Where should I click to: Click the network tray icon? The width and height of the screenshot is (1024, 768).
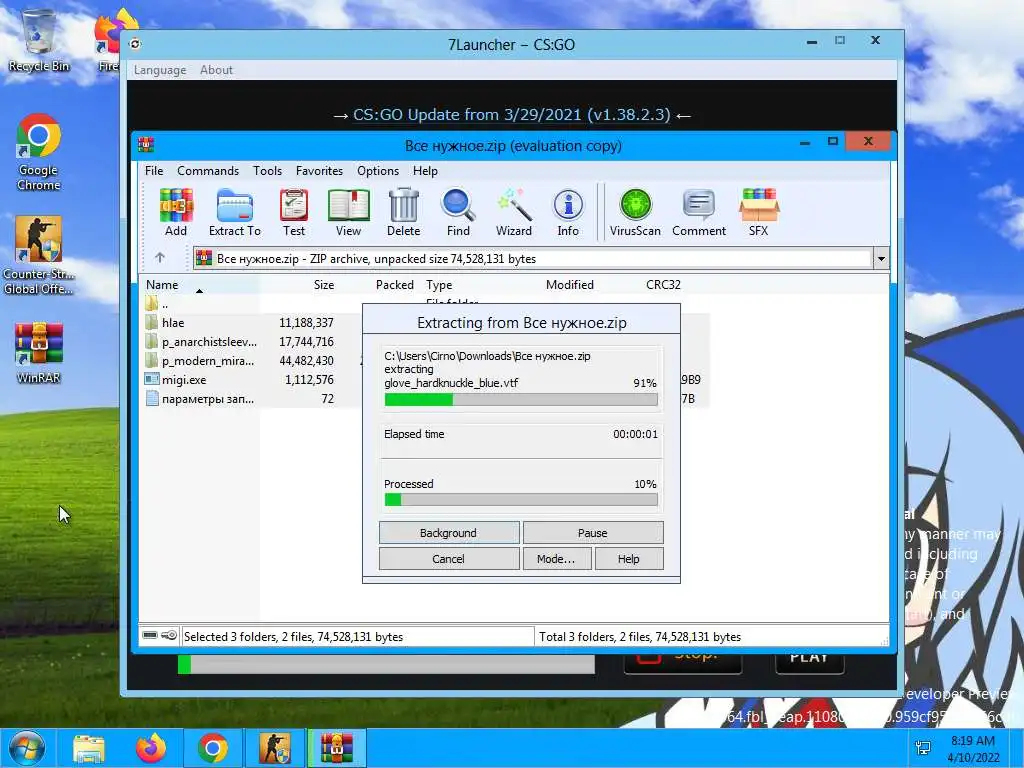click(923, 748)
